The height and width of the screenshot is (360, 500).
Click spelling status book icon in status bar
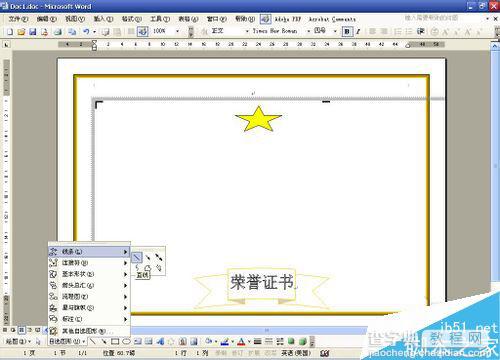[325, 353]
